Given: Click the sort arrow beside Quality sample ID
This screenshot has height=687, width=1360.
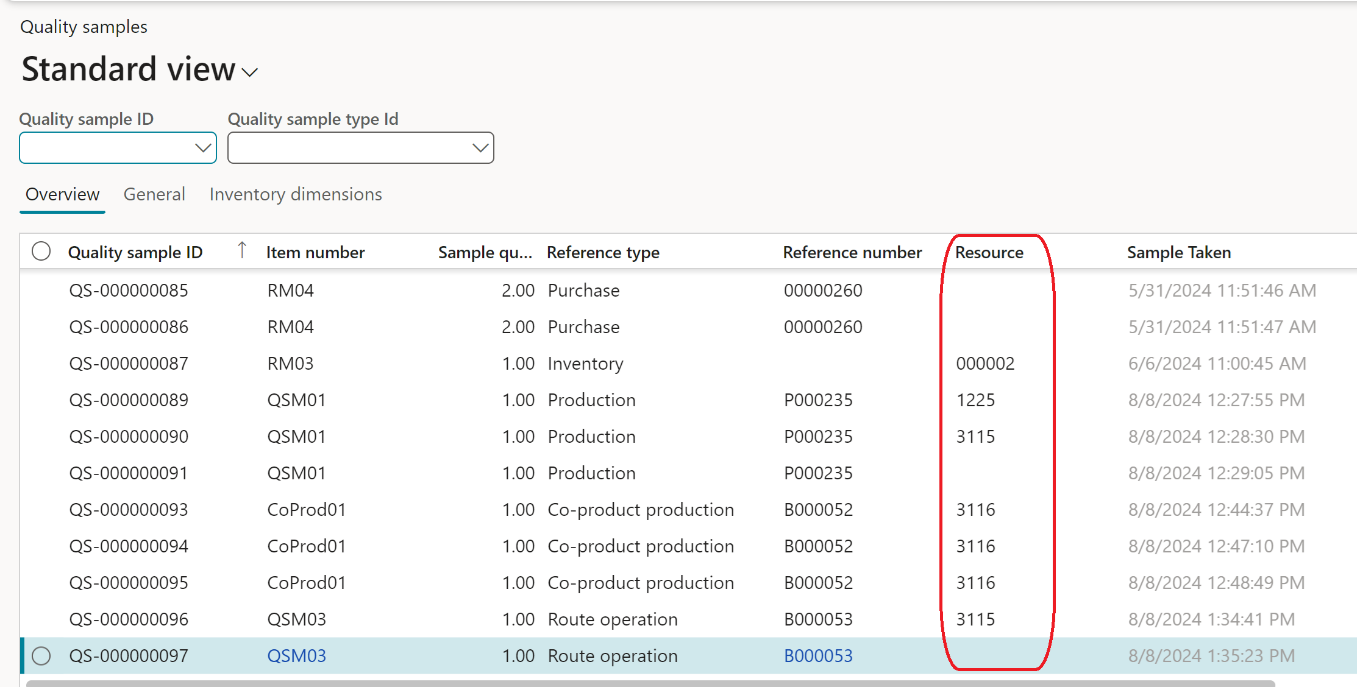Looking at the screenshot, I should [241, 251].
